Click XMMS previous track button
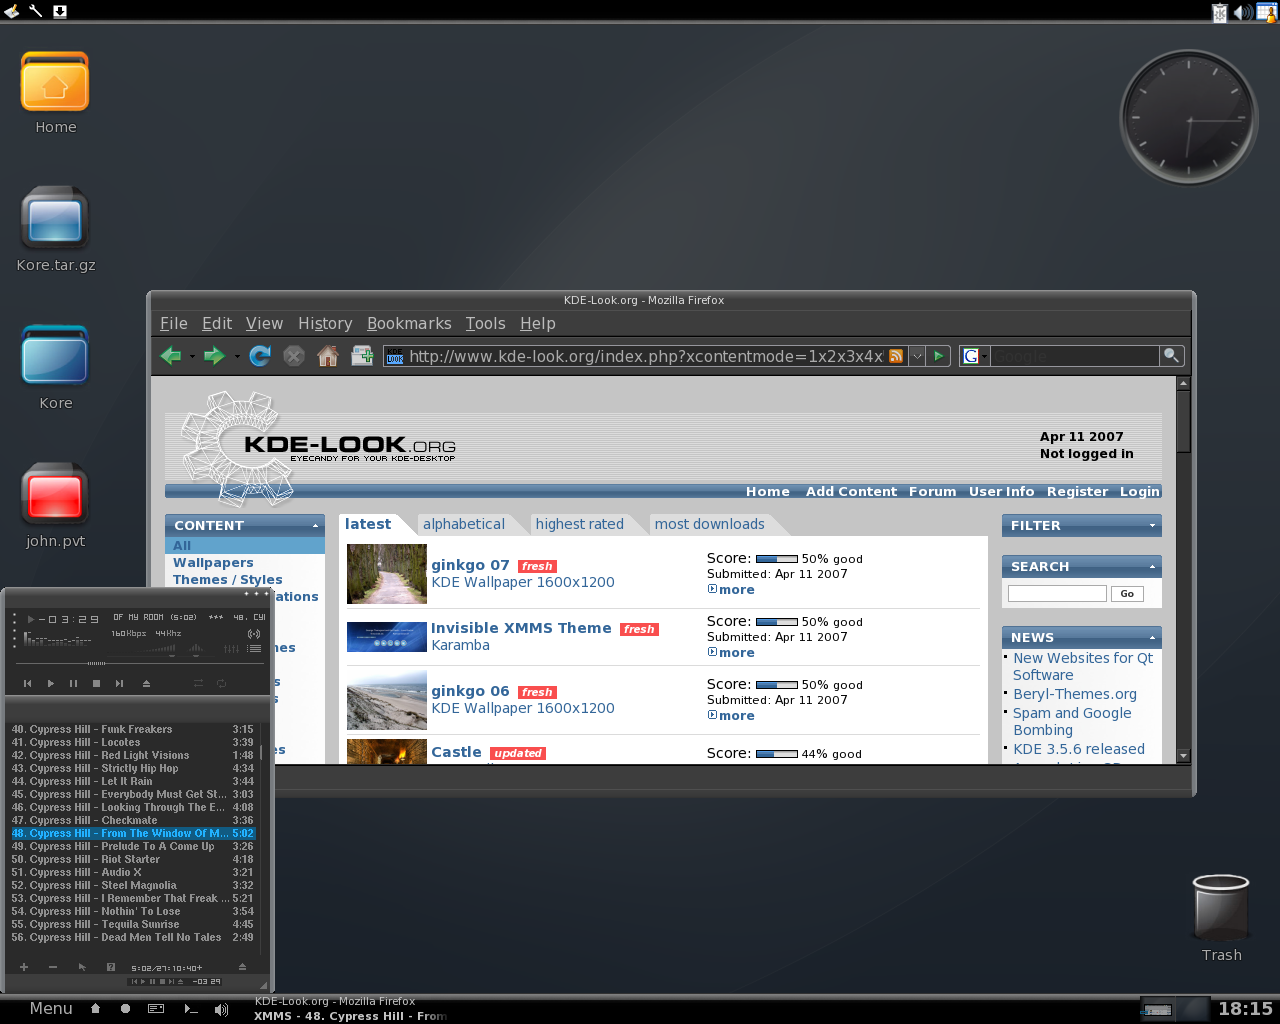 tap(28, 684)
